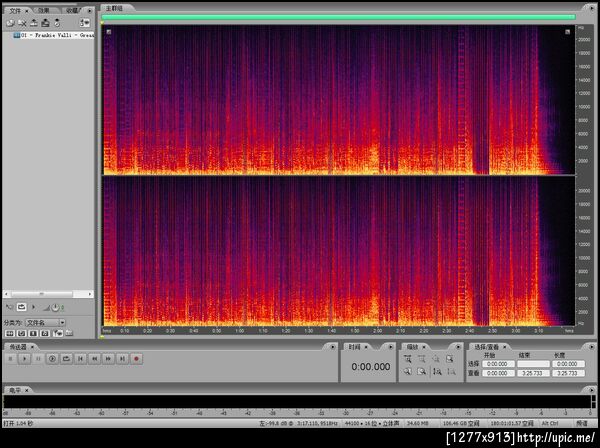Click the 2:00 mark on the time ruler
Viewport: 600px width, 448px height.
[377, 331]
